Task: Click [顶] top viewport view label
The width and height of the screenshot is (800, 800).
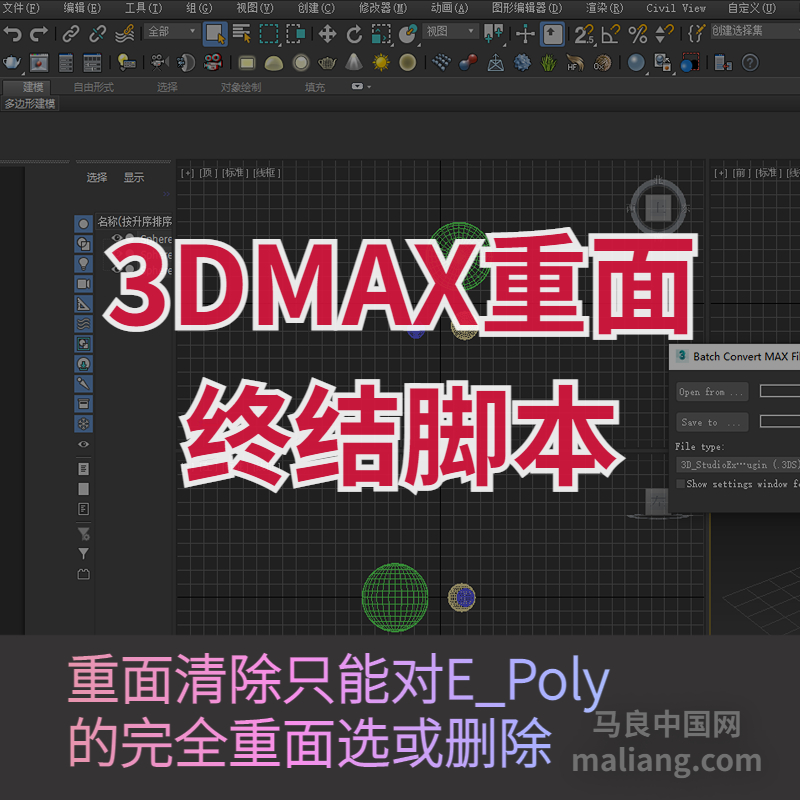Action: pyautogui.click(x=208, y=173)
